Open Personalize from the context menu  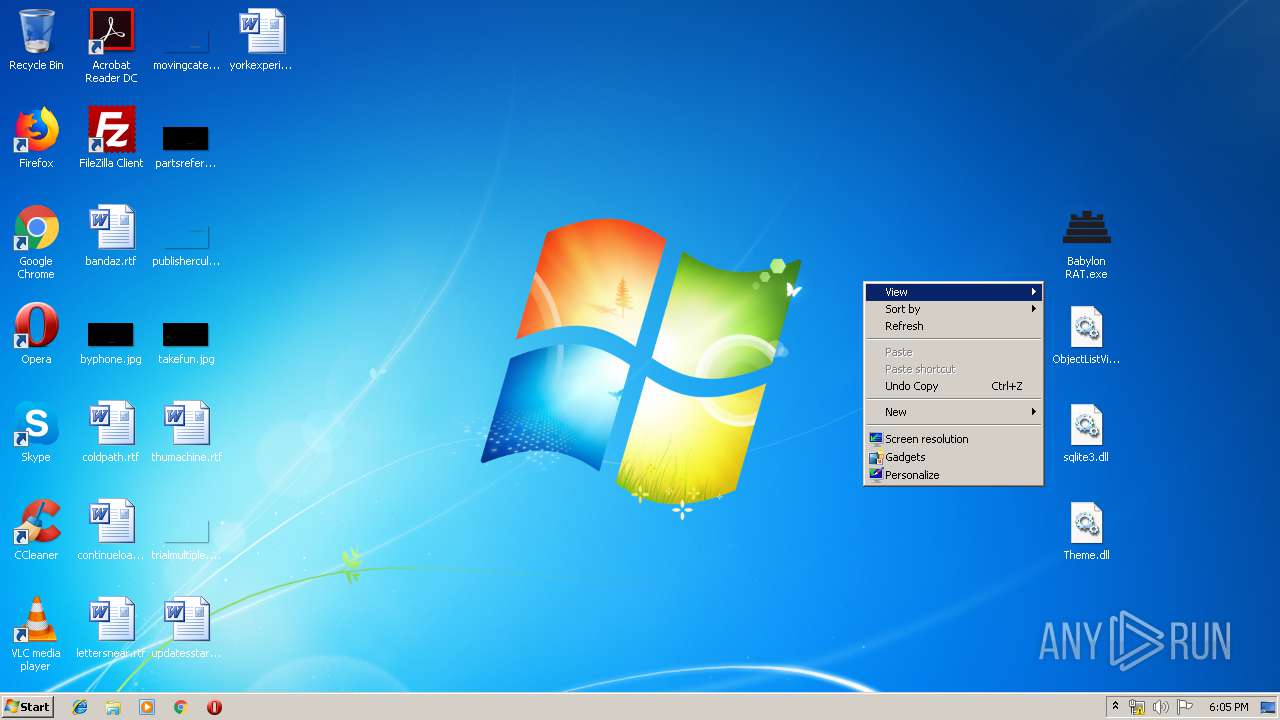tap(954, 475)
